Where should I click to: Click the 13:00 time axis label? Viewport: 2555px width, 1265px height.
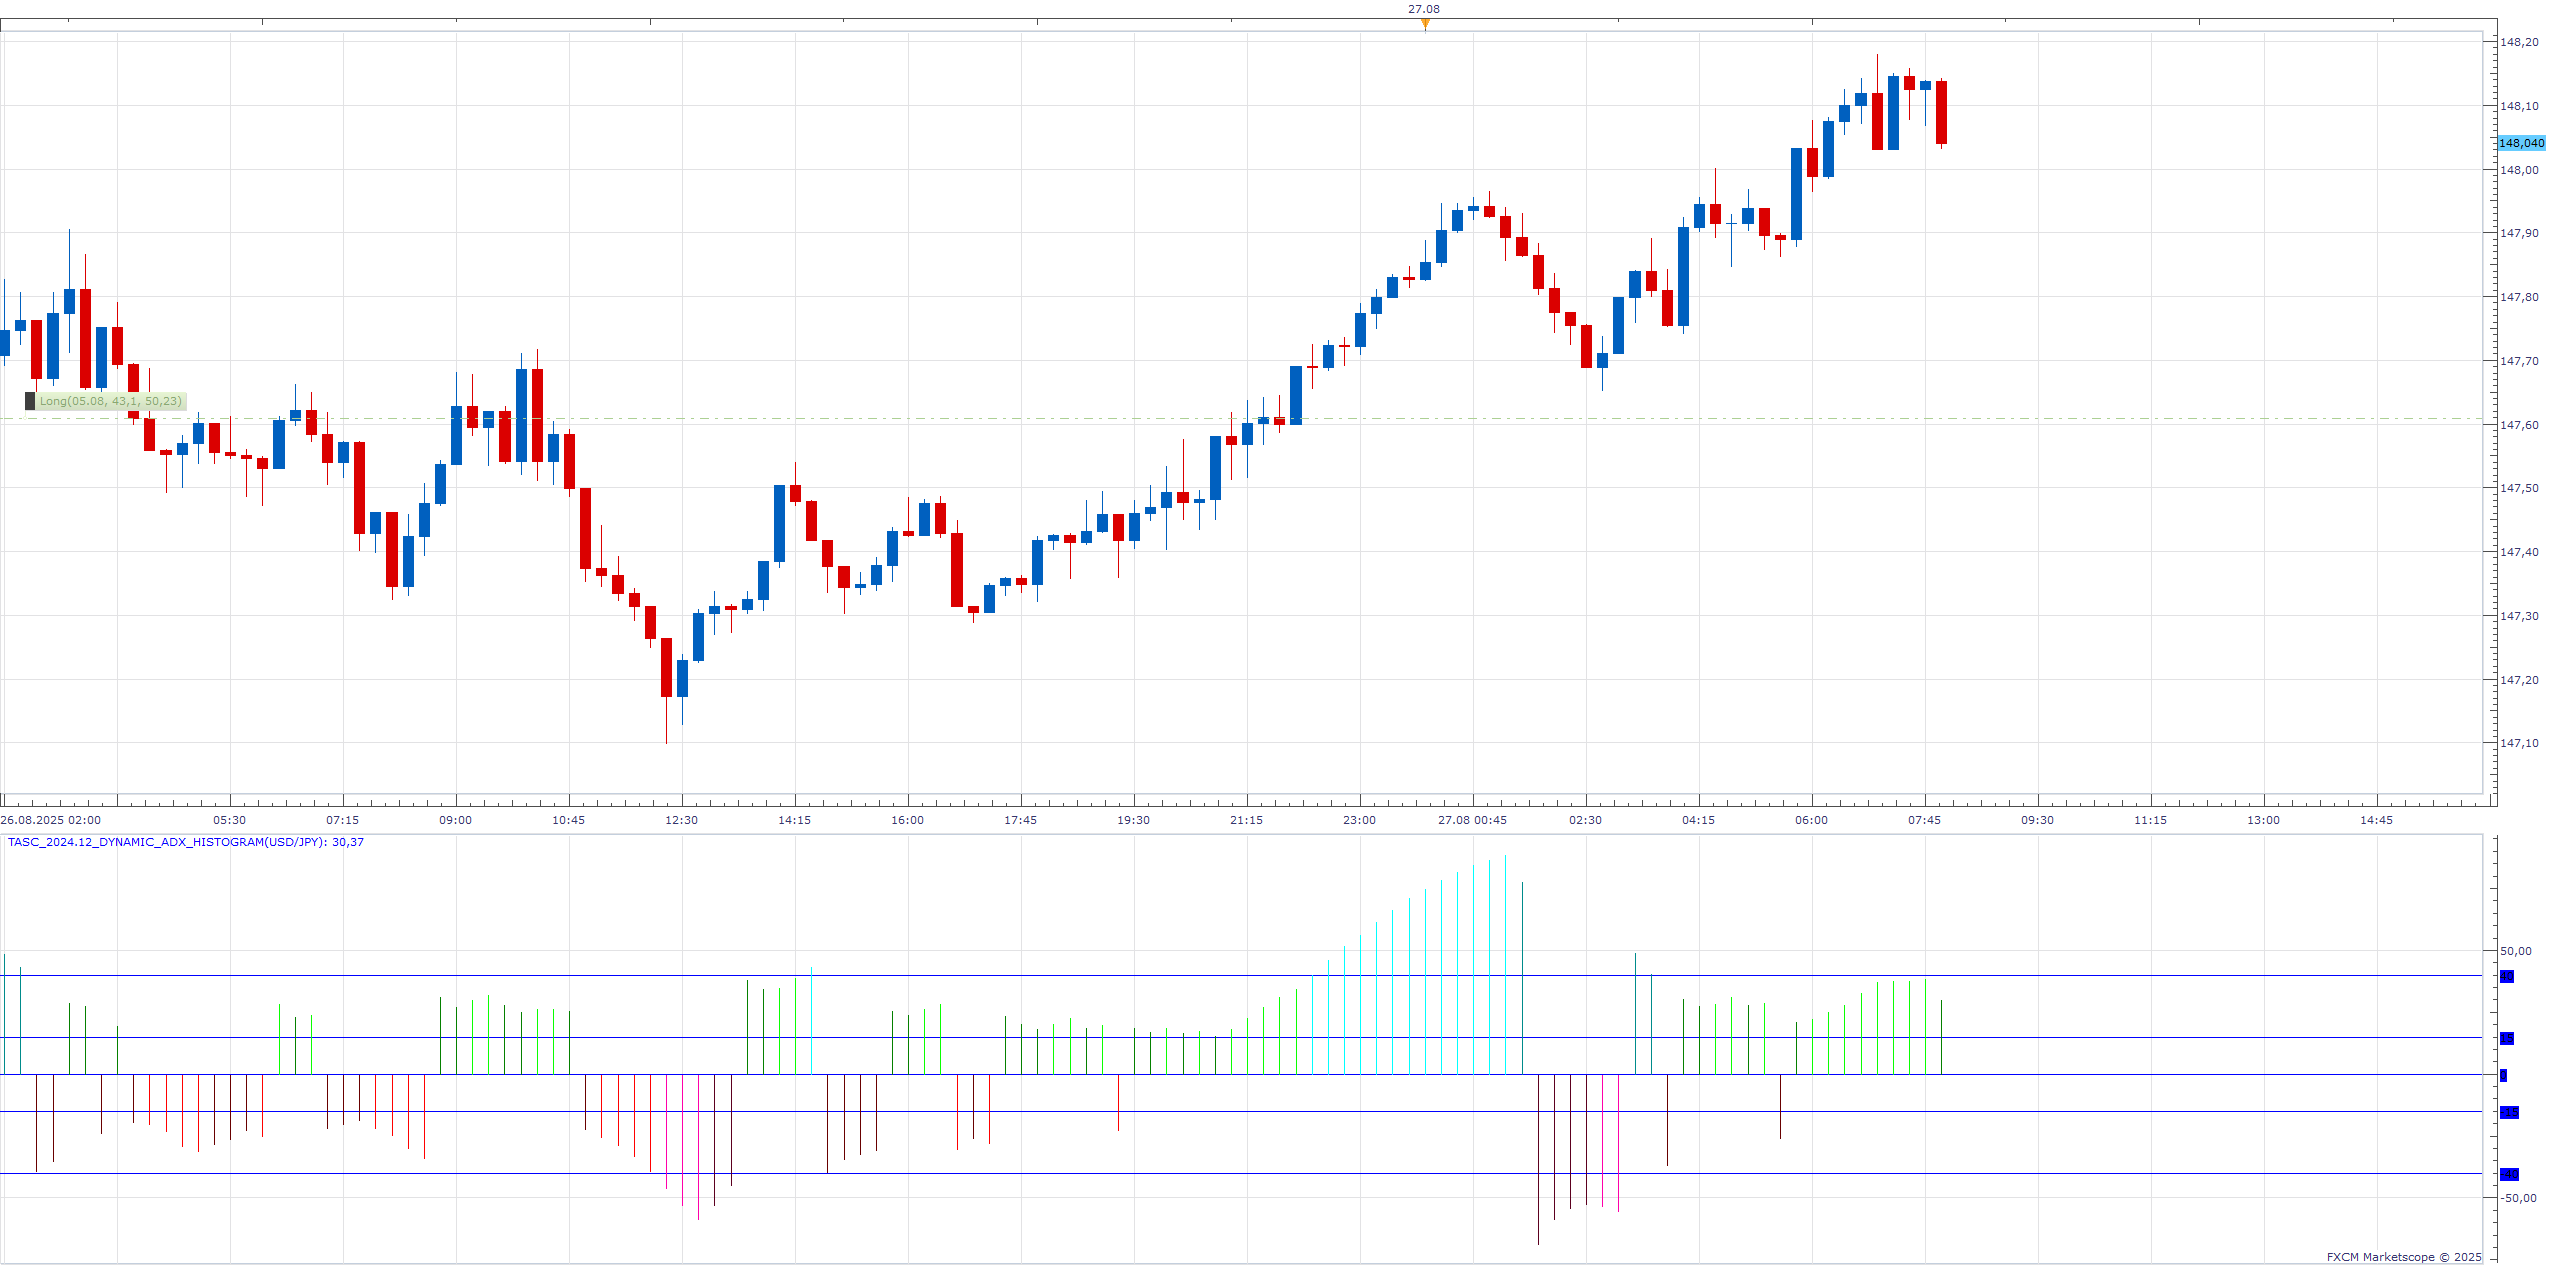point(2264,820)
